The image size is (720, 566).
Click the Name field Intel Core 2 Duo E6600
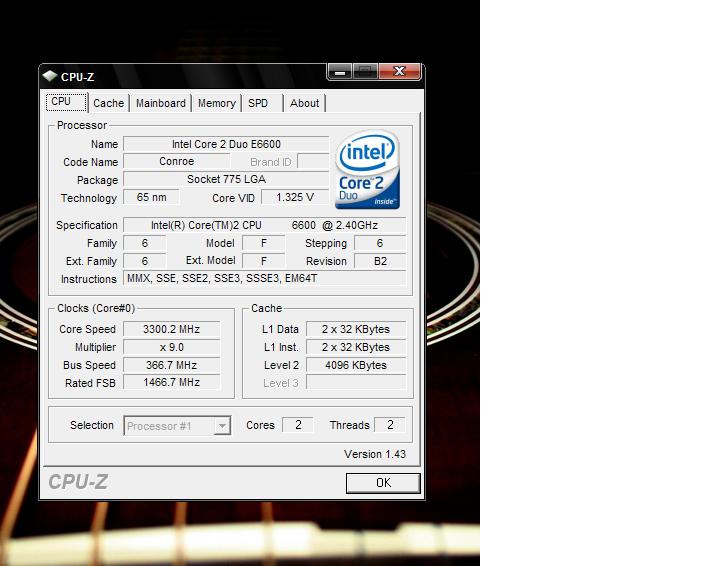tap(226, 144)
